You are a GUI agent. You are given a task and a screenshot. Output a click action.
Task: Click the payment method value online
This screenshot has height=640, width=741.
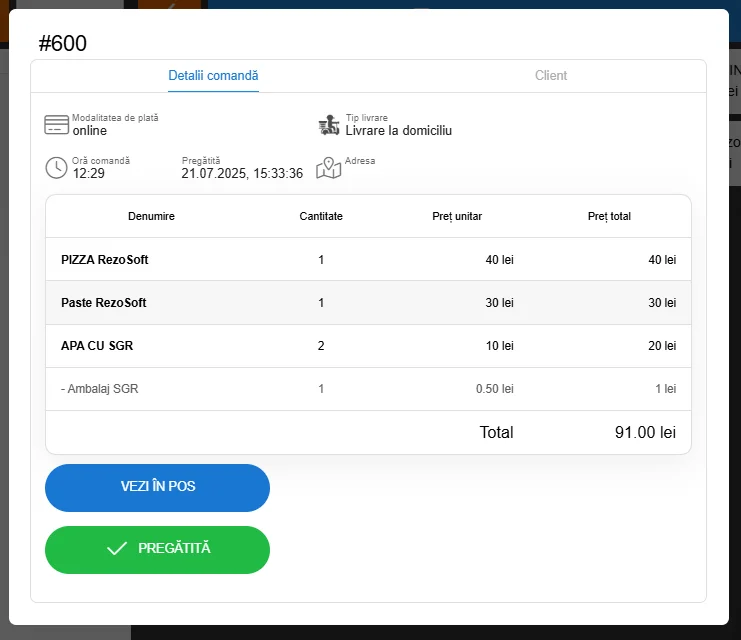[90, 130]
